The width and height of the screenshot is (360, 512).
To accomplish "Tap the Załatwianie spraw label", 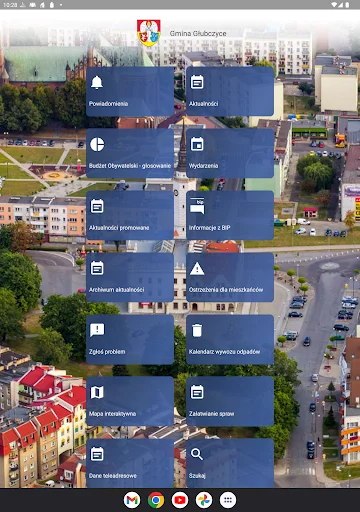I will pyautogui.click(x=212, y=414).
